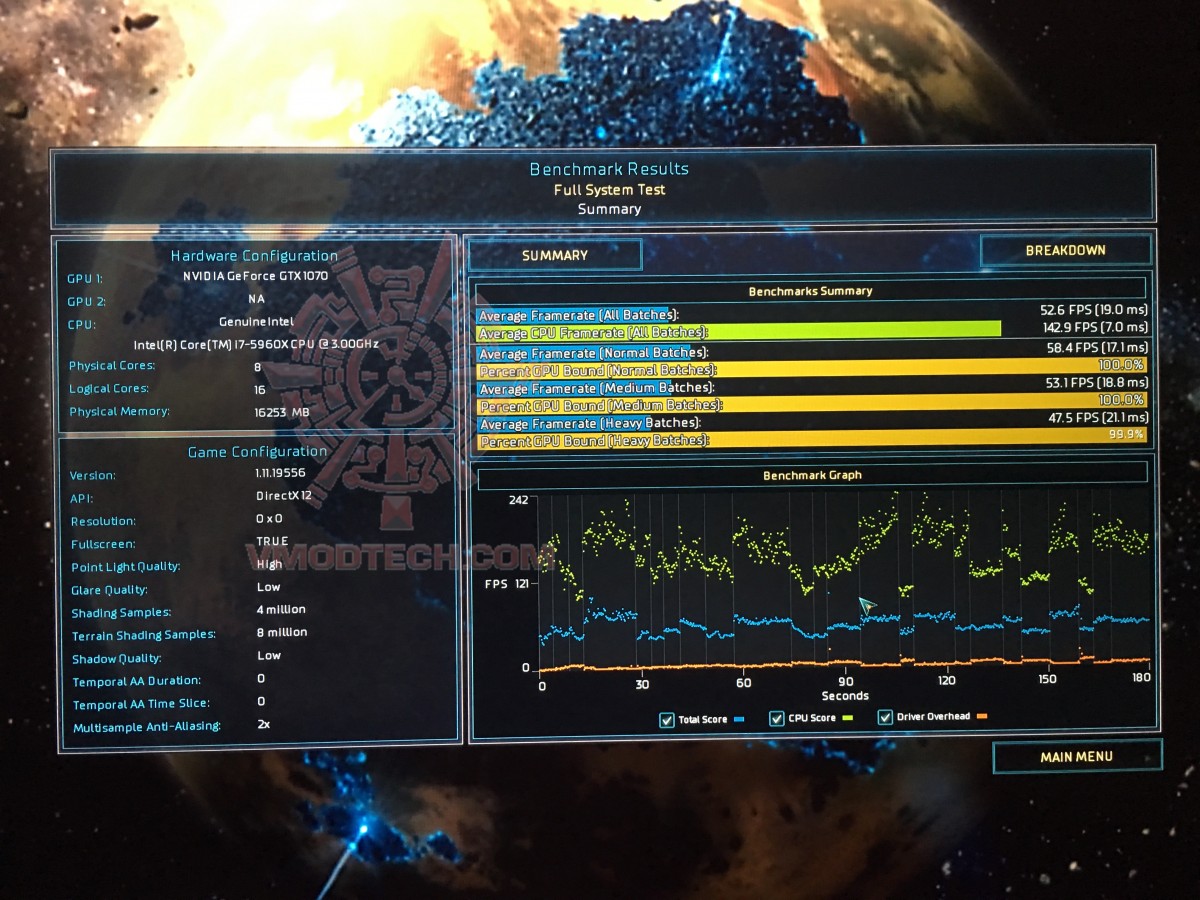The height and width of the screenshot is (900, 1200).
Task: Click the Multisample Anti-Aliasing 2x value
Action: 264,724
